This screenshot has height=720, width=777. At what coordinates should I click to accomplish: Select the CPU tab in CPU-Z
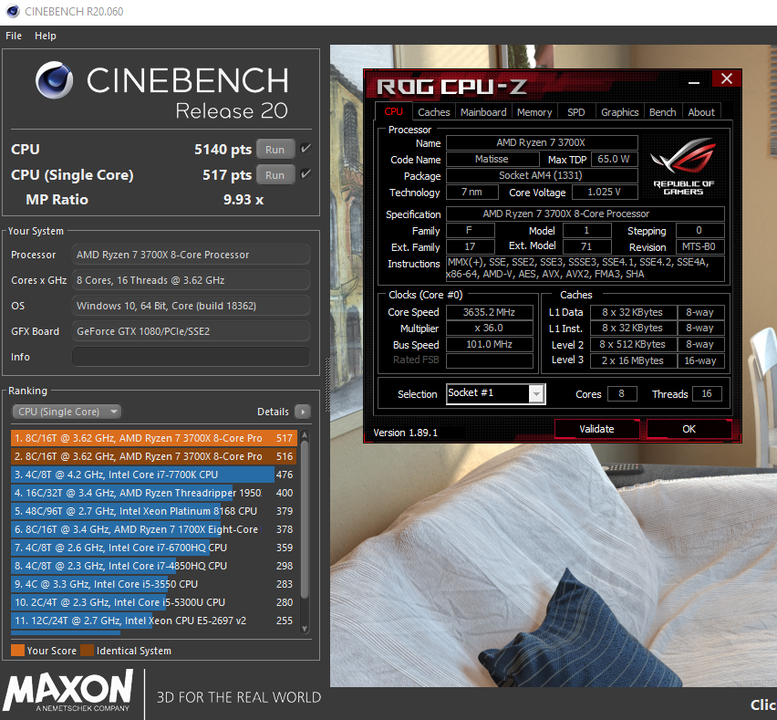click(393, 111)
